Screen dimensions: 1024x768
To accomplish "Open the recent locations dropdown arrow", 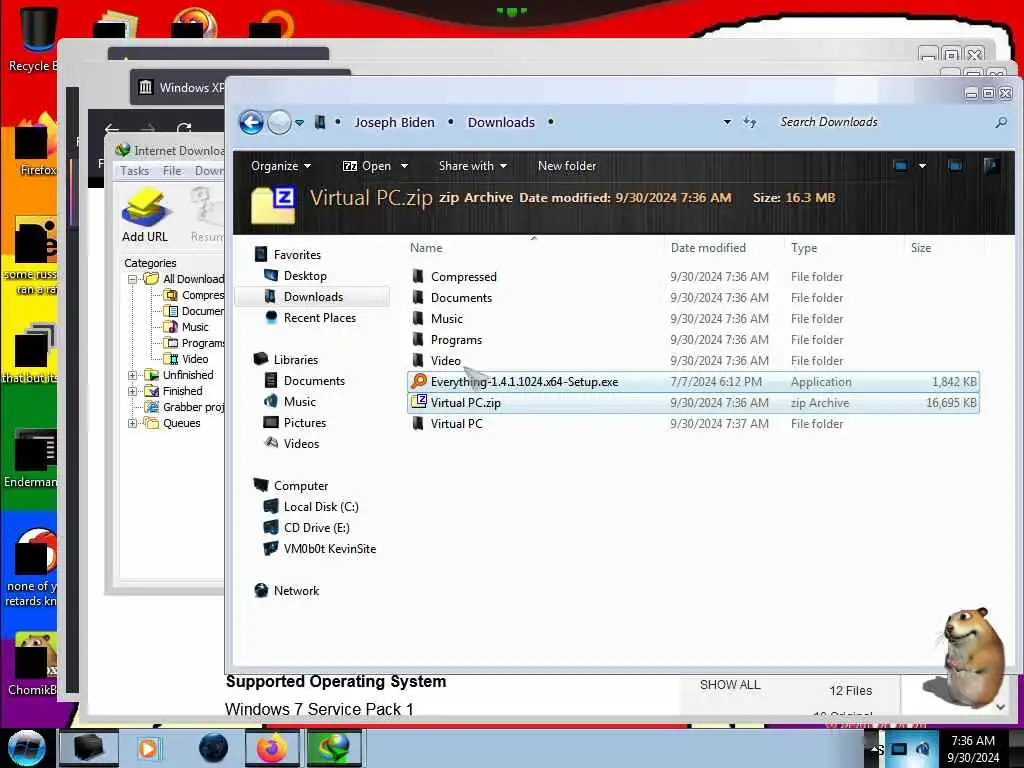I will click(x=299, y=123).
